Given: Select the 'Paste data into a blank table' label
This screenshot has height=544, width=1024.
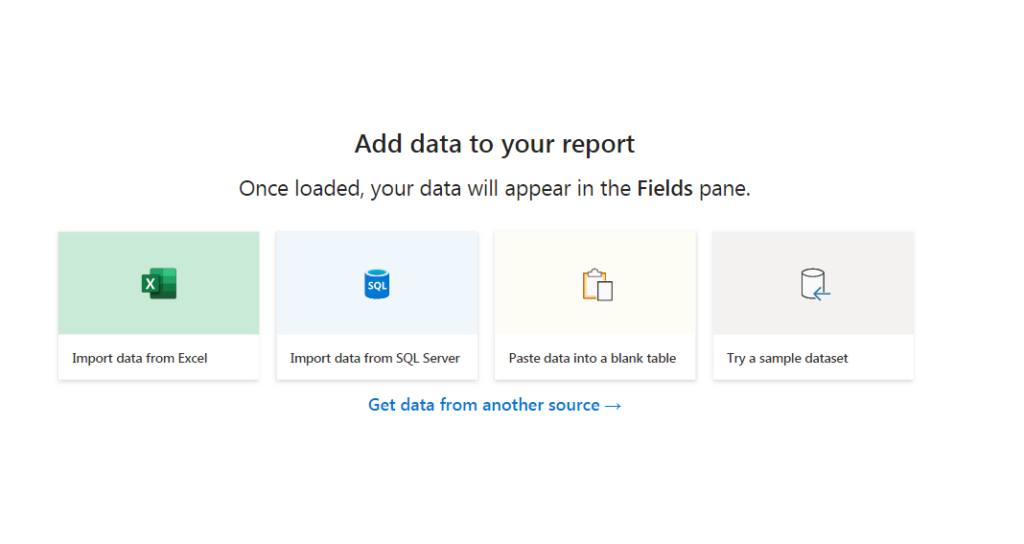Looking at the screenshot, I should (x=592, y=358).
